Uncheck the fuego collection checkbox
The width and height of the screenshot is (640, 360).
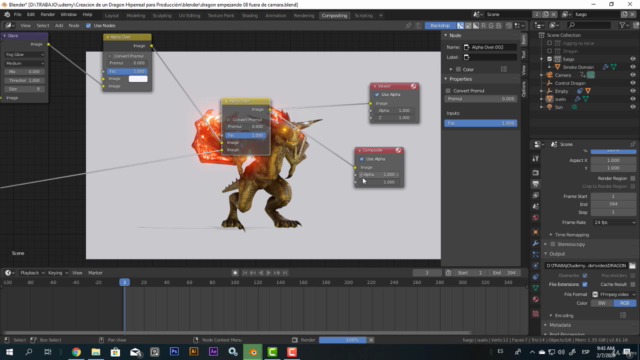[x=549, y=59]
